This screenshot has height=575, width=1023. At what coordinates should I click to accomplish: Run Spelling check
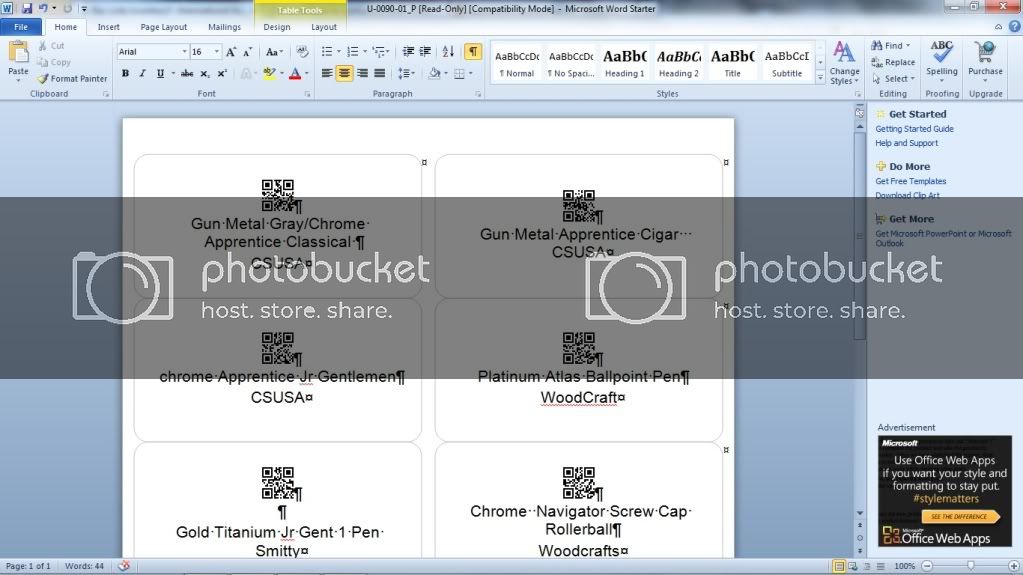pyautogui.click(x=942, y=60)
